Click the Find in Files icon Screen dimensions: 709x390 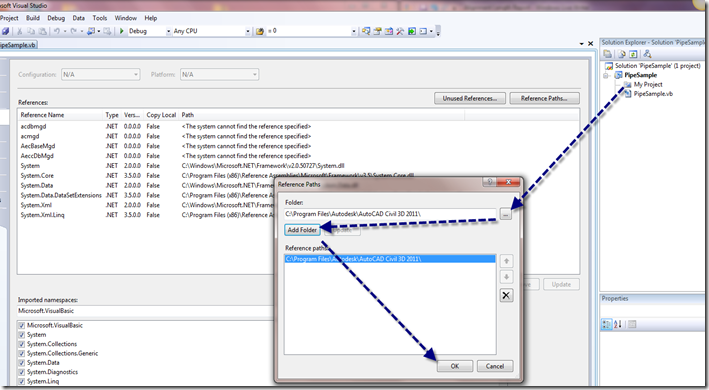click(260, 31)
